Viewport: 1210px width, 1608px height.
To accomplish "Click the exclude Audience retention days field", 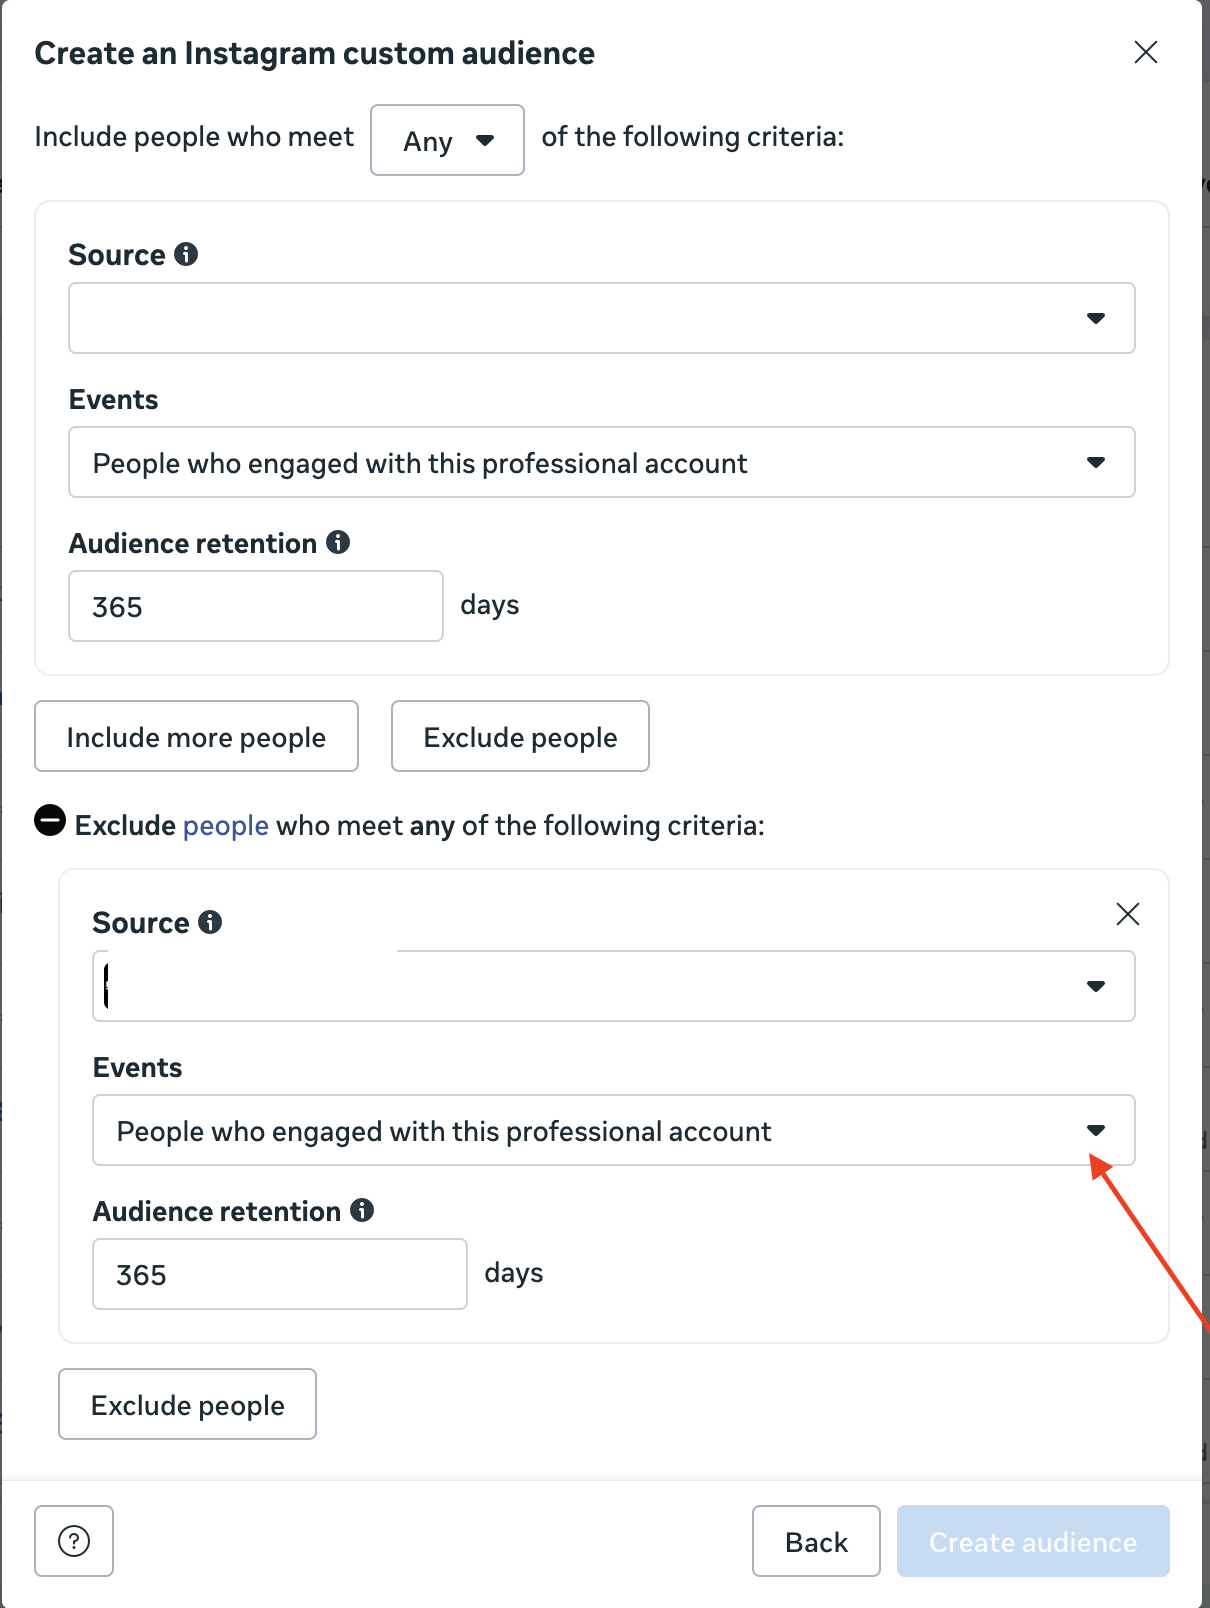I will pyautogui.click(x=279, y=1274).
